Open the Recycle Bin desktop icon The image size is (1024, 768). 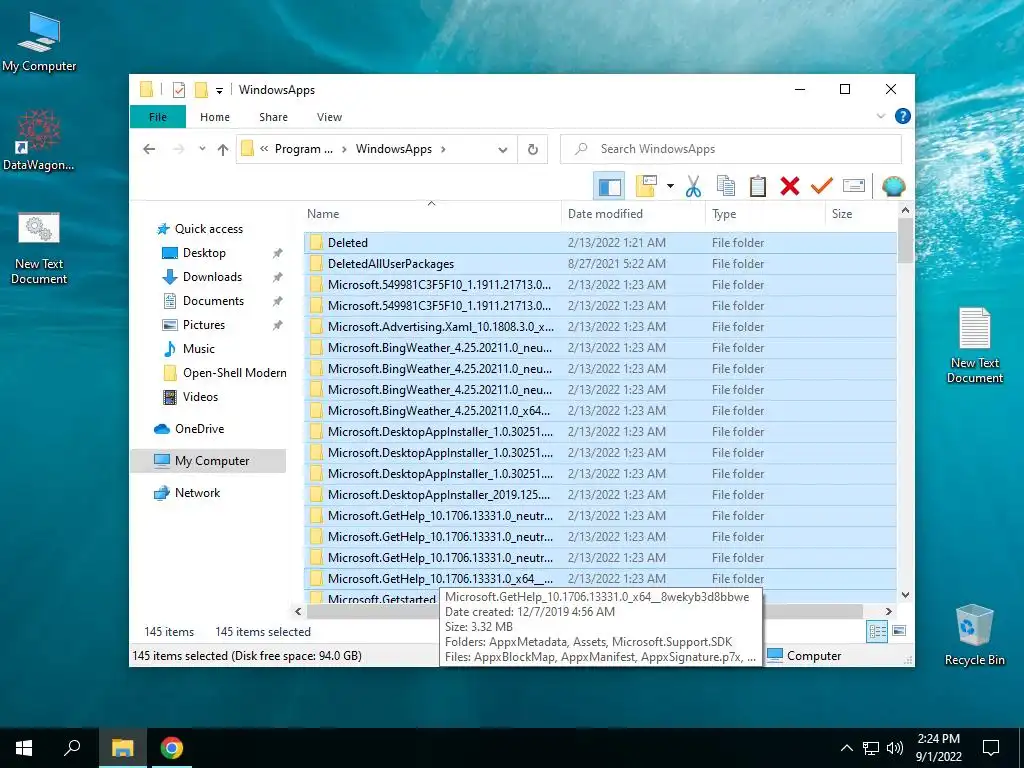974,635
